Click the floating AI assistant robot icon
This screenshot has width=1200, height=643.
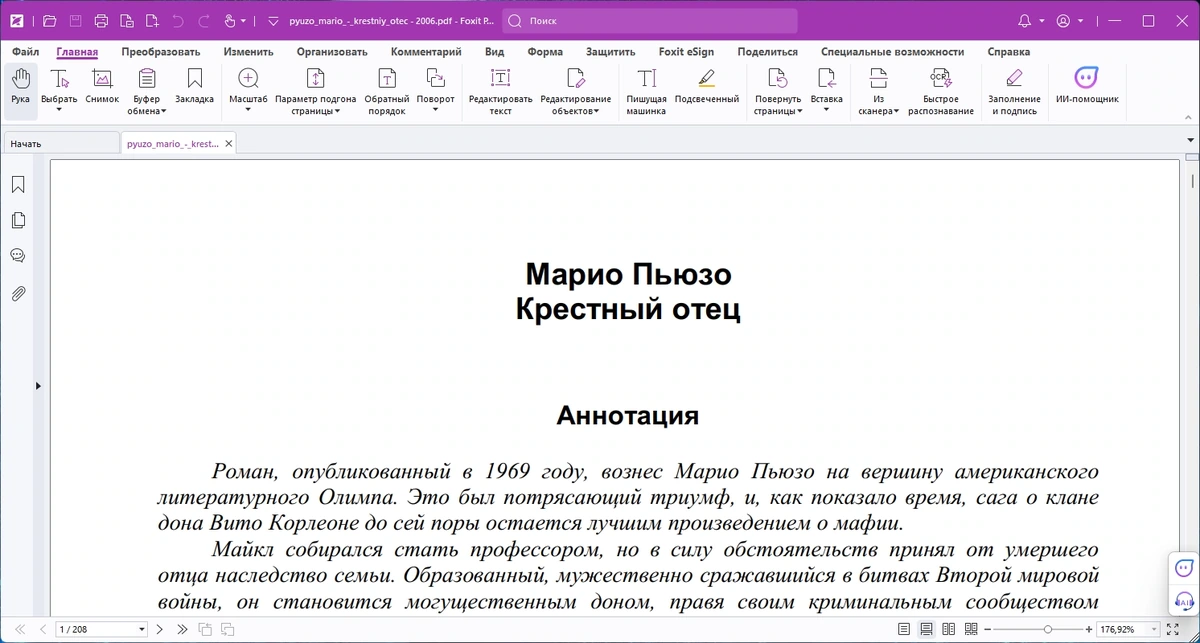[x=1184, y=568]
